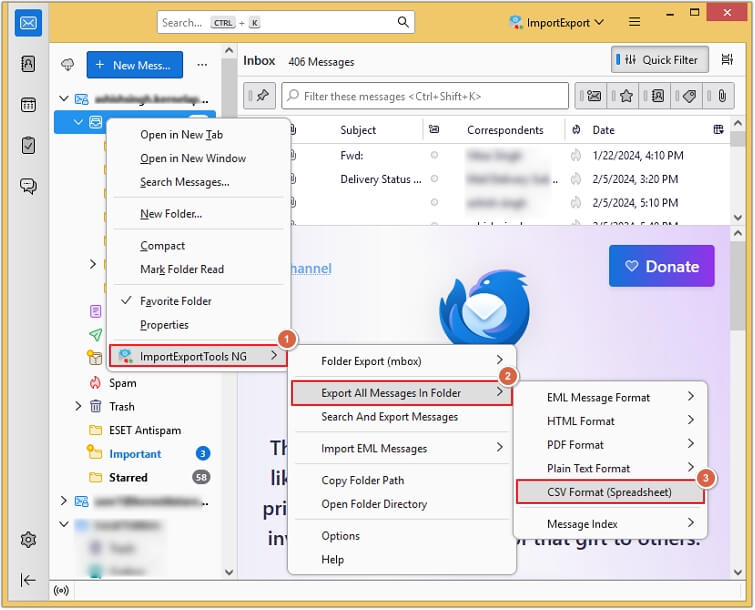Open the message list display options icon

(727, 59)
